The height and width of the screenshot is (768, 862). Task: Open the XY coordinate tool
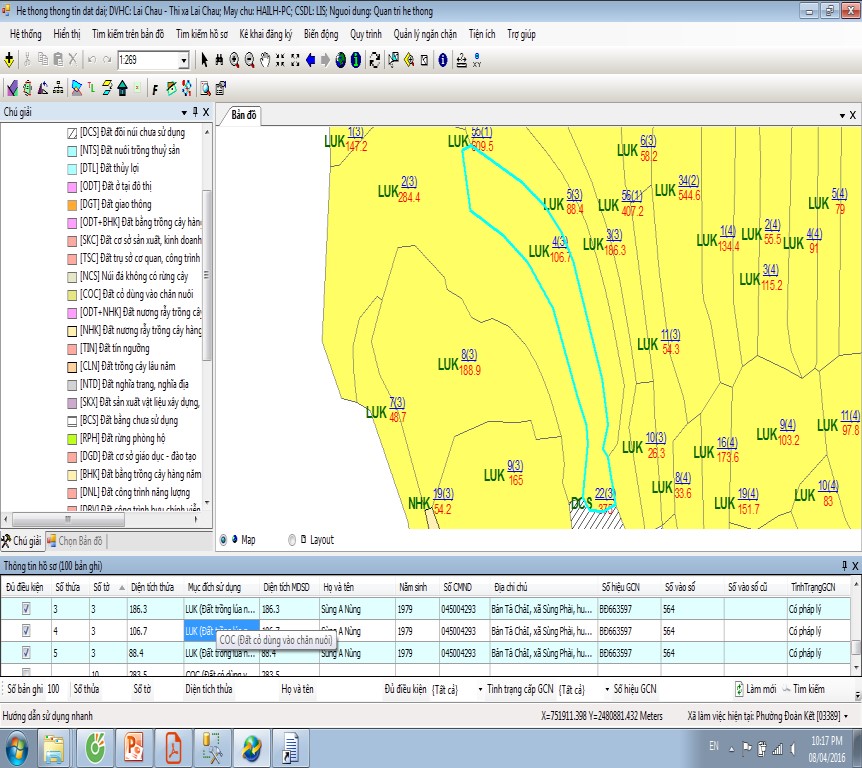click(477, 61)
